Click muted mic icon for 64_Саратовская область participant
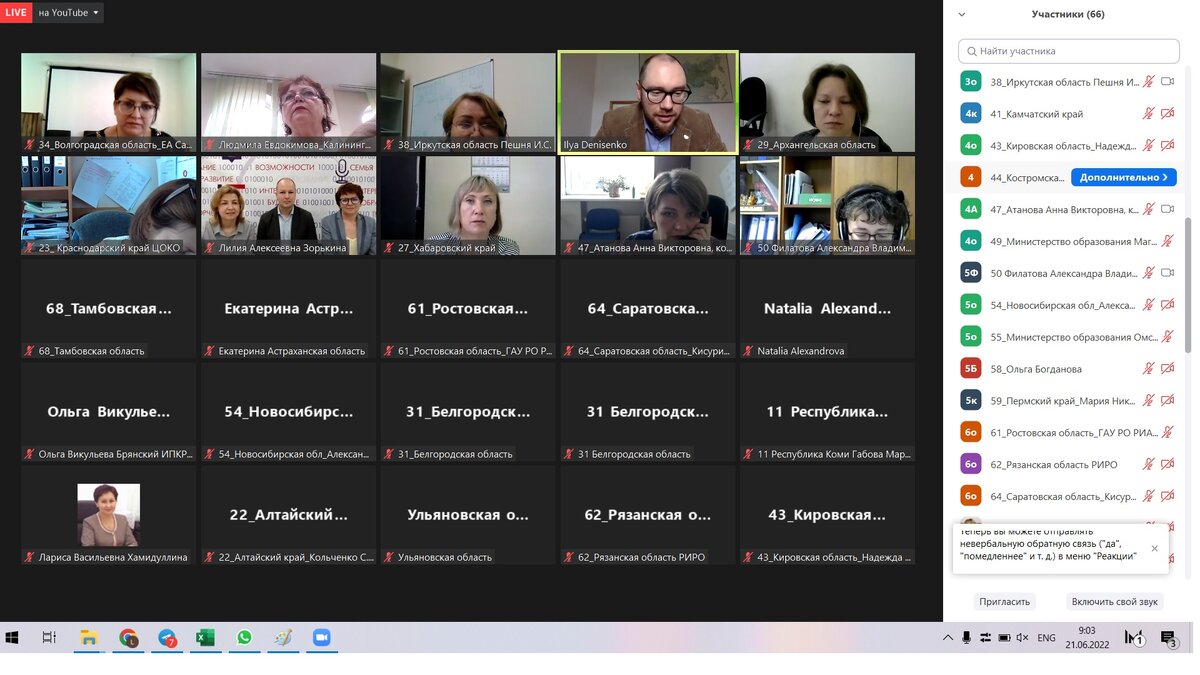 click(x=1149, y=496)
